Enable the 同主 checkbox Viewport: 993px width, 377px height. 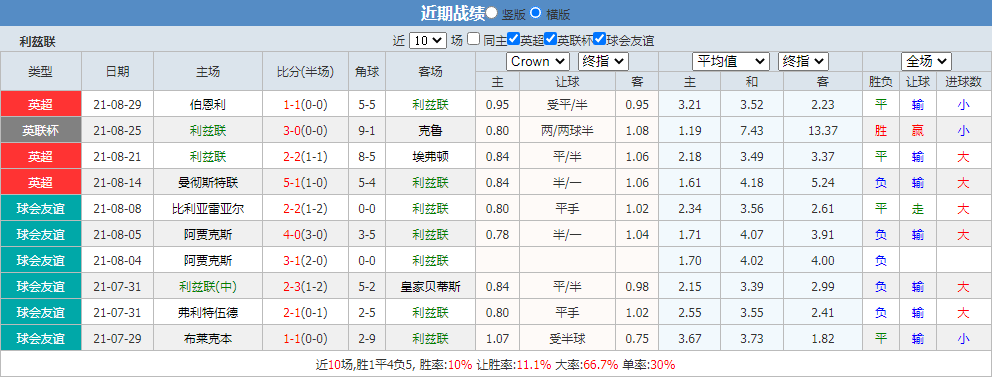(474, 39)
